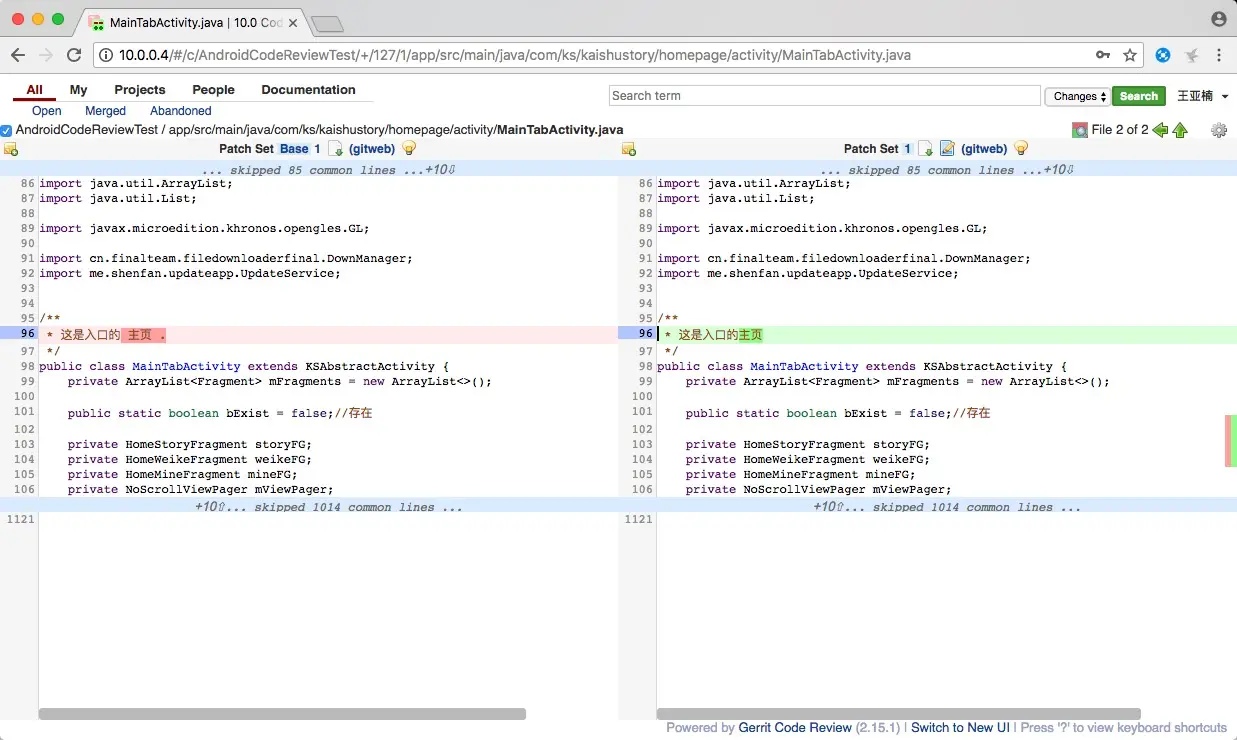
Task: Switch to the Documentation menu
Action: tap(308, 89)
